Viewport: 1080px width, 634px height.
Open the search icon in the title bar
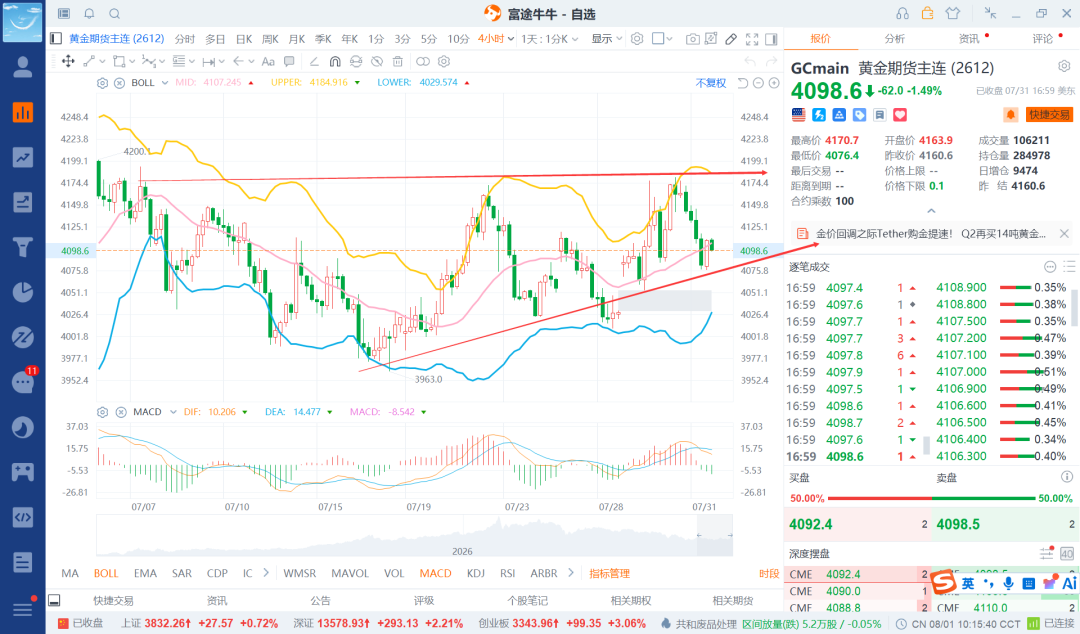click(115, 14)
